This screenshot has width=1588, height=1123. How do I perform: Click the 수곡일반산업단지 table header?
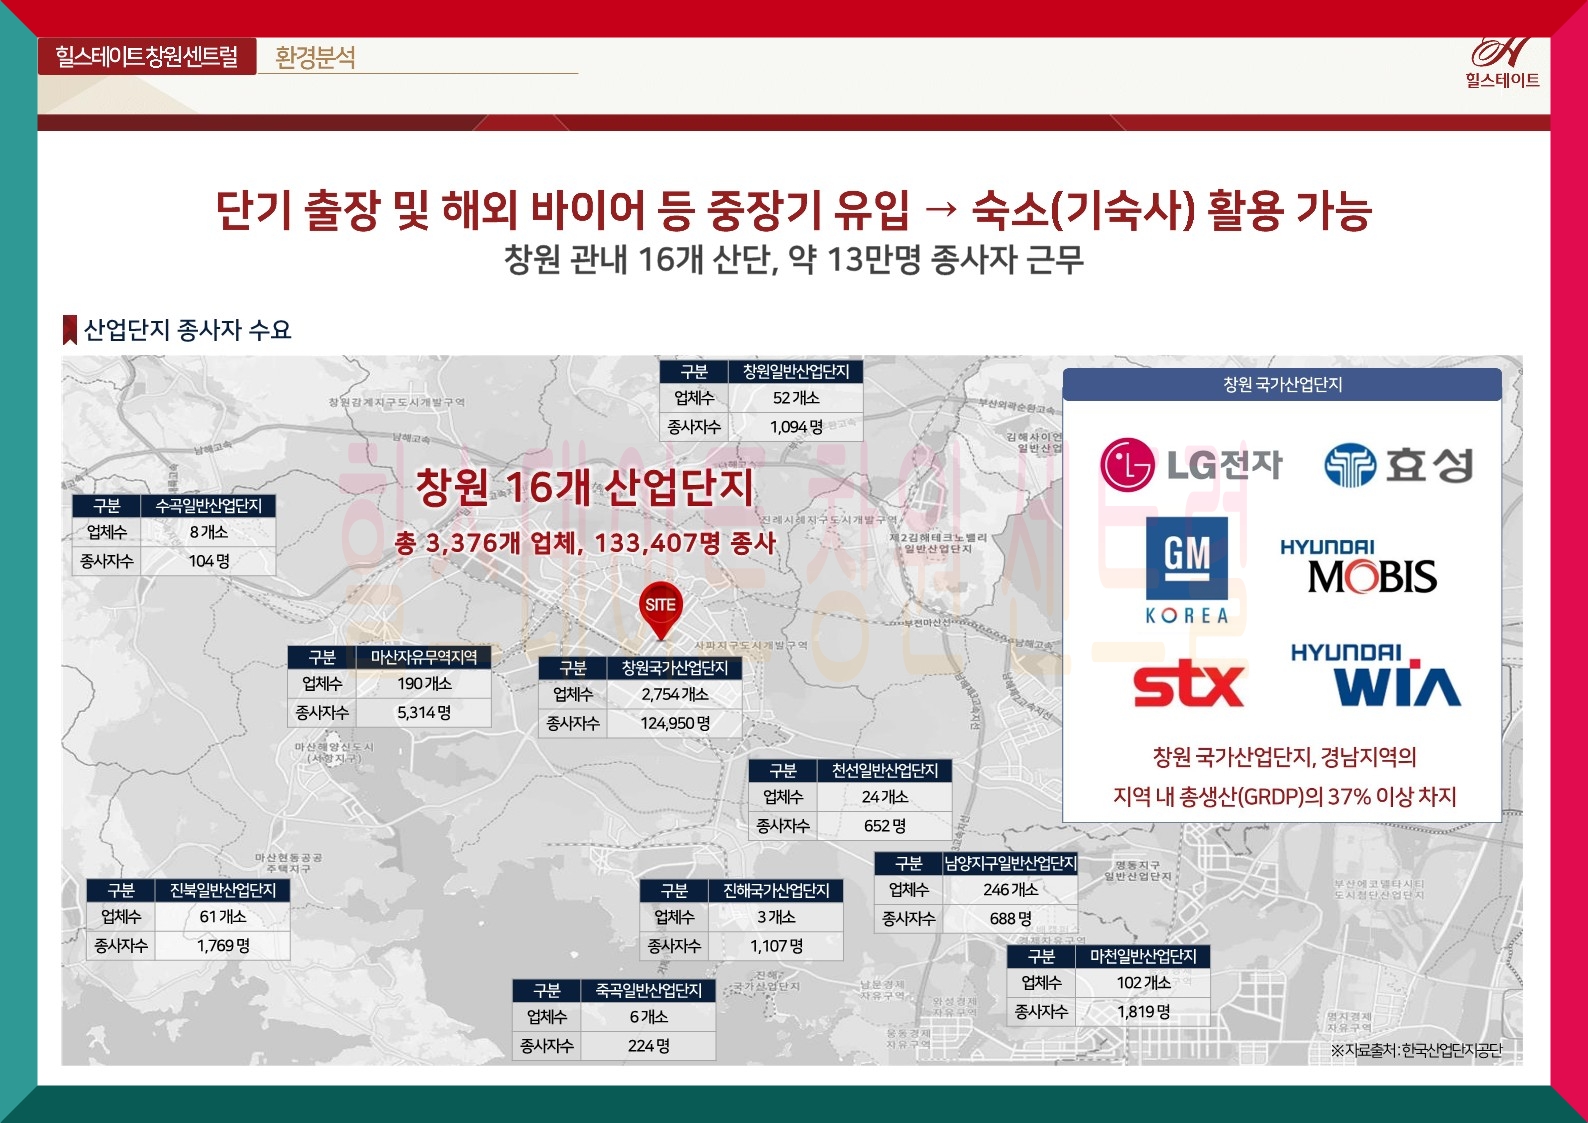pyautogui.click(x=208, y=506)
